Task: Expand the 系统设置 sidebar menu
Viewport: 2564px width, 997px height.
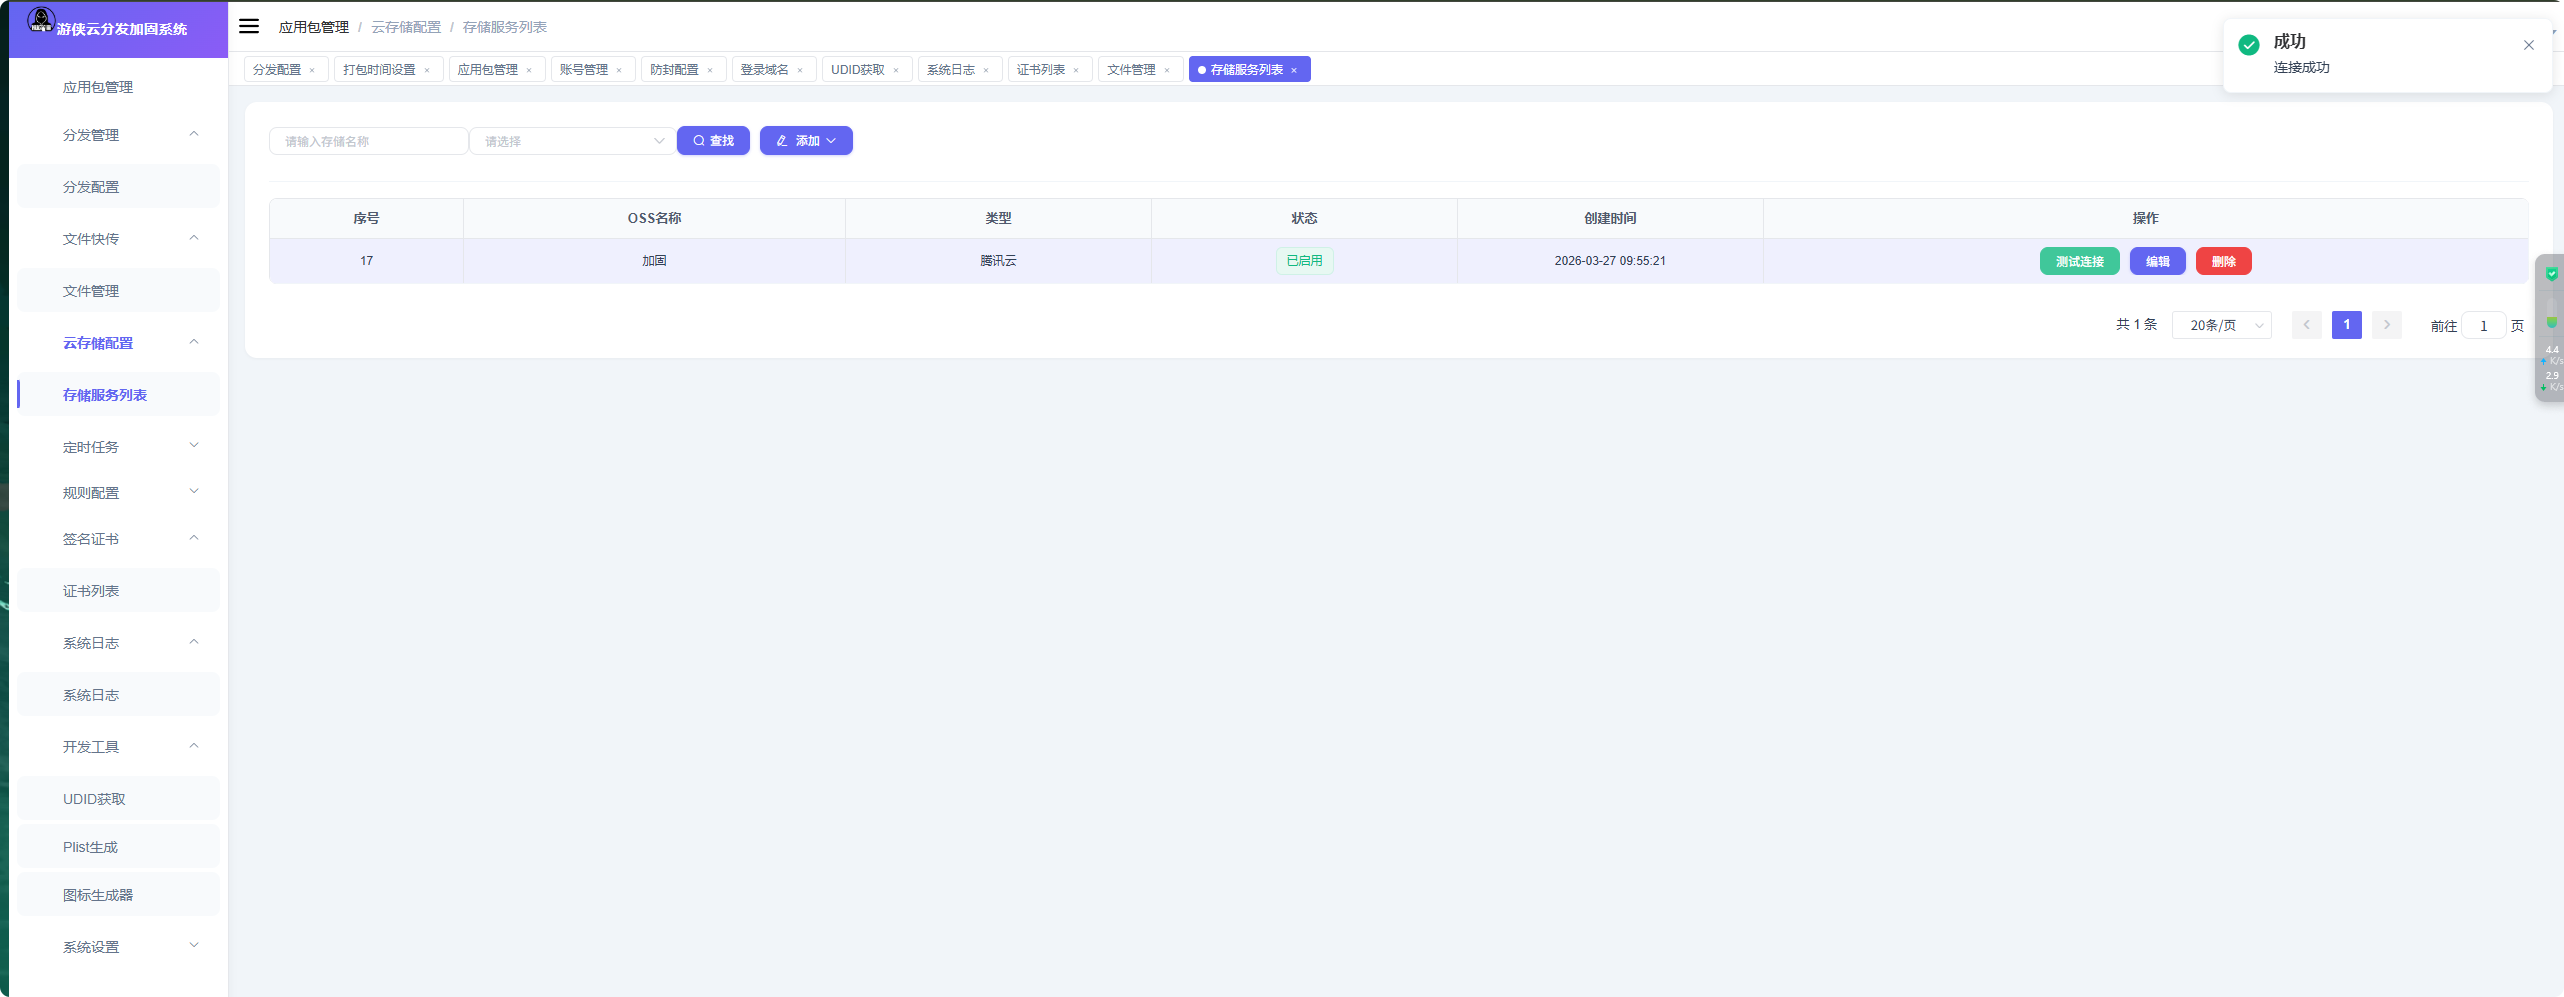Action: 118,947
